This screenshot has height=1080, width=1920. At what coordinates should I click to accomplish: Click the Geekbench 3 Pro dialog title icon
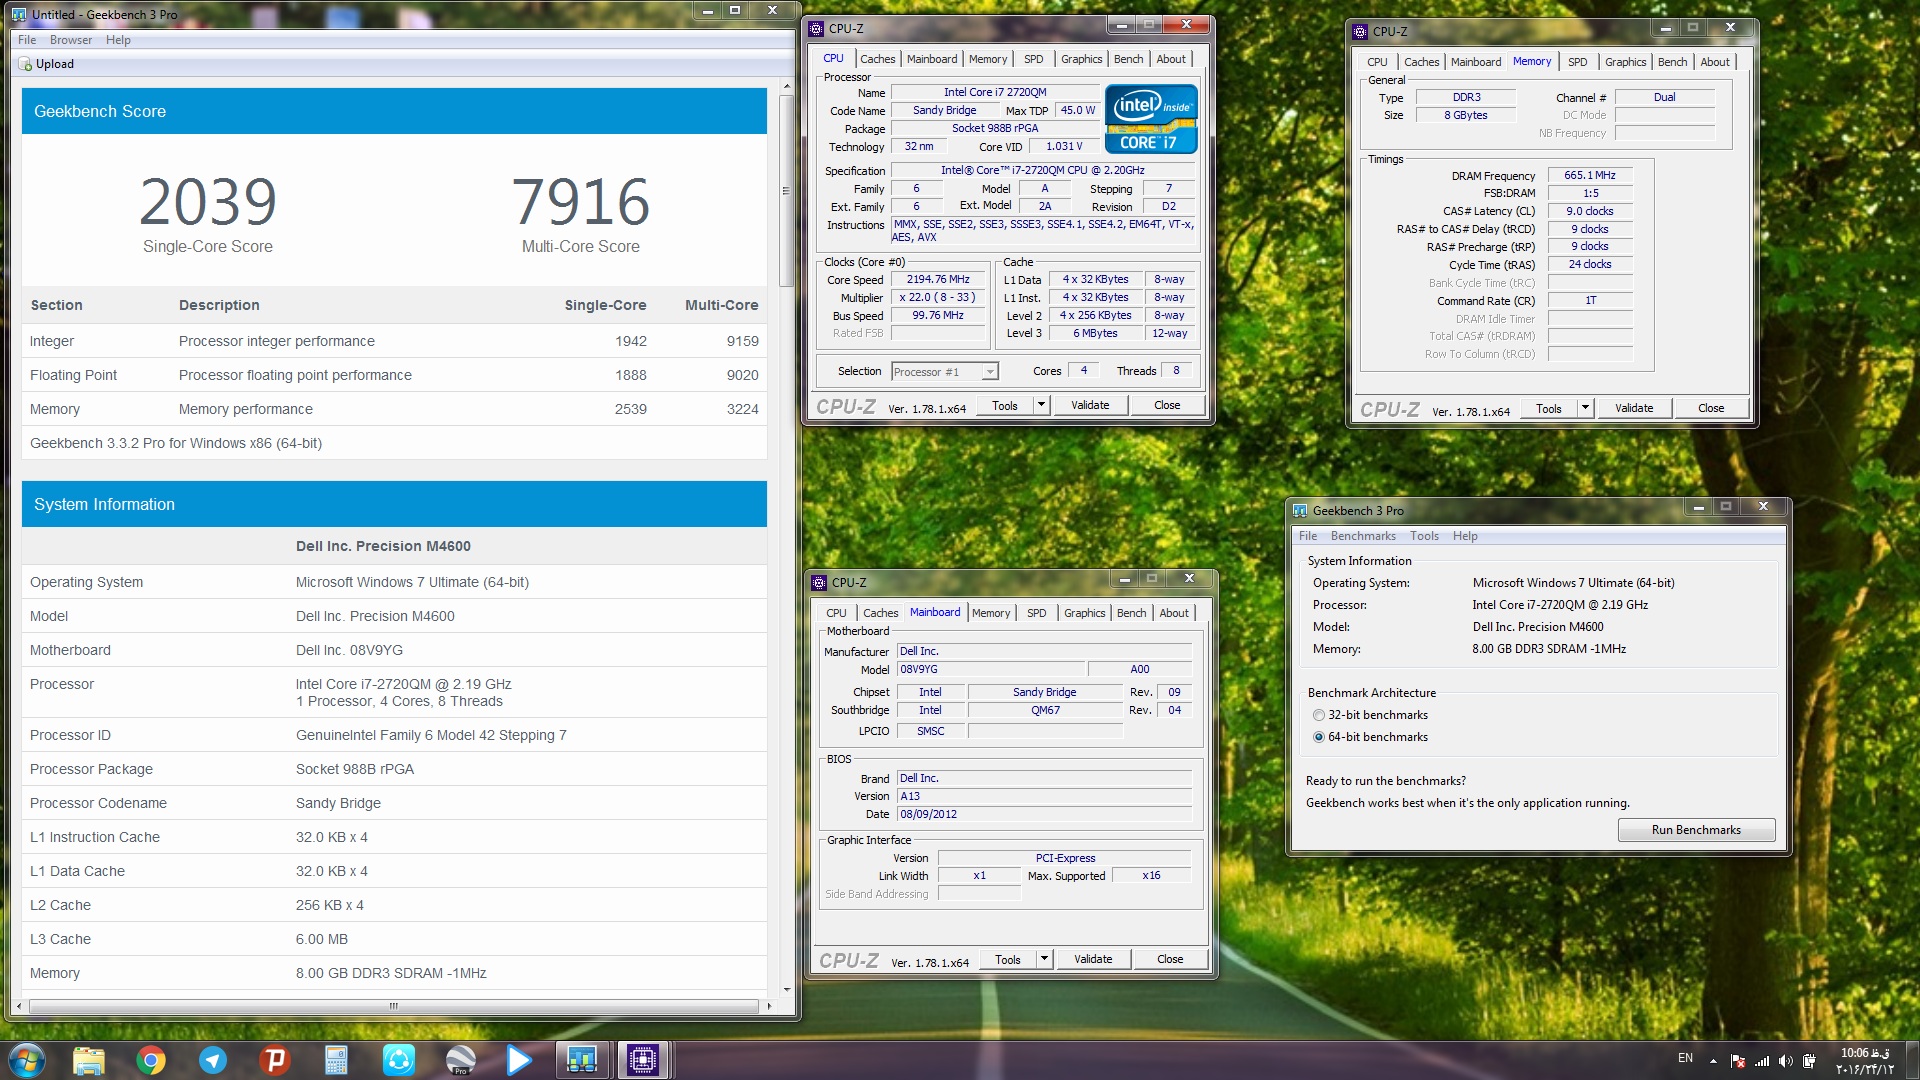pos(1300,510)
